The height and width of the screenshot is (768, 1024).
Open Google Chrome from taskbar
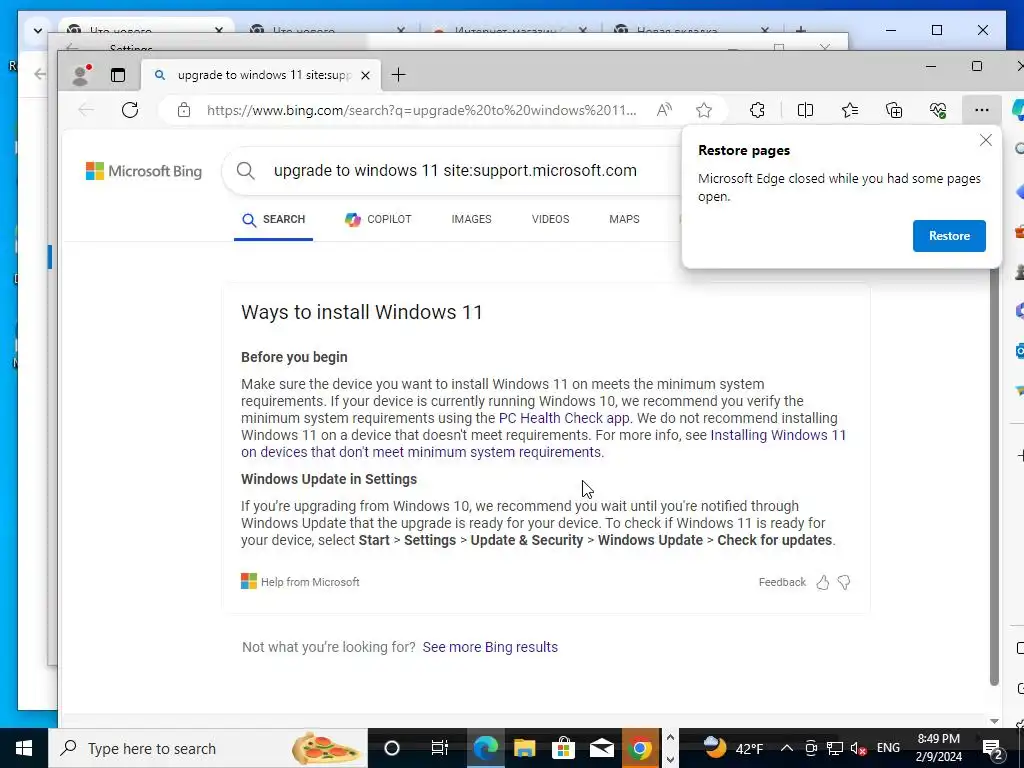tap(640, 748)
